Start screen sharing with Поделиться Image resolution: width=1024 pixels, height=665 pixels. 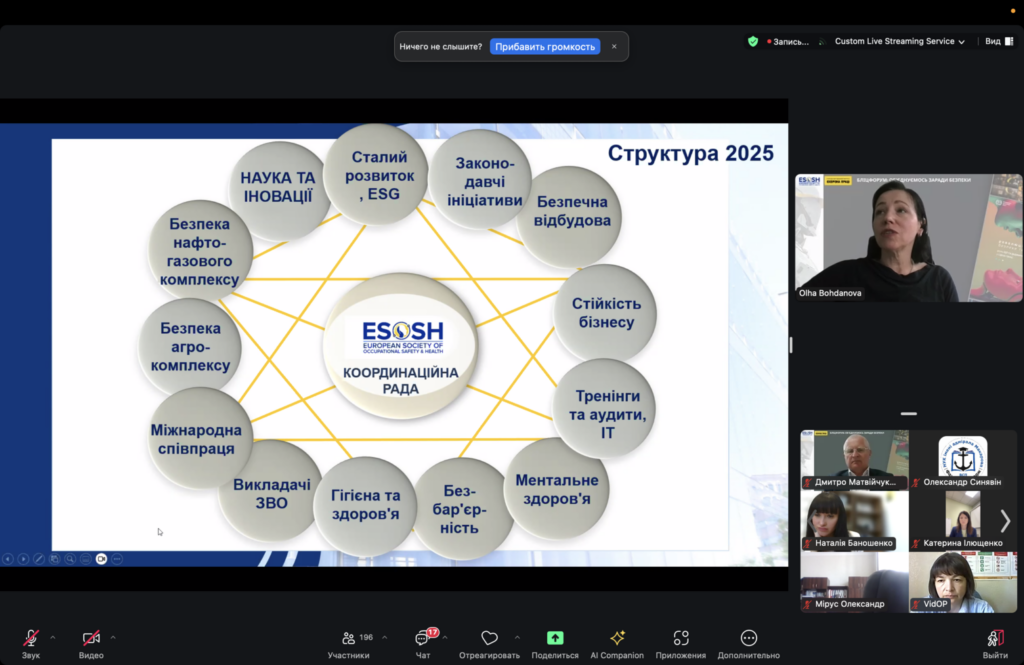555,639
